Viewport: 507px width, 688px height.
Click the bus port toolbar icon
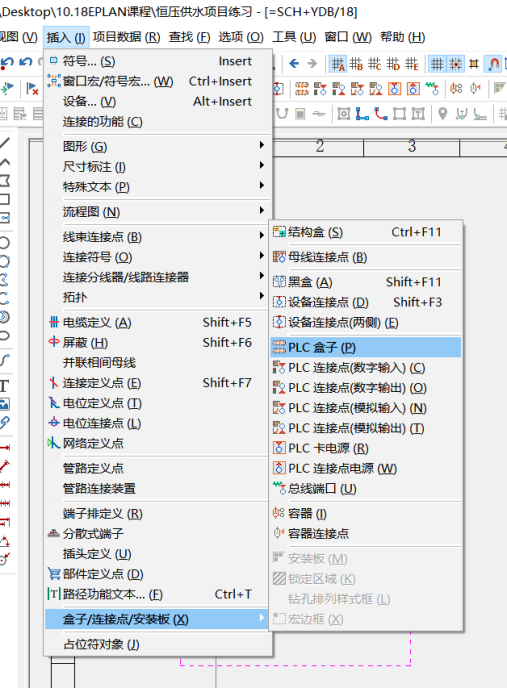tap(432, 89)
